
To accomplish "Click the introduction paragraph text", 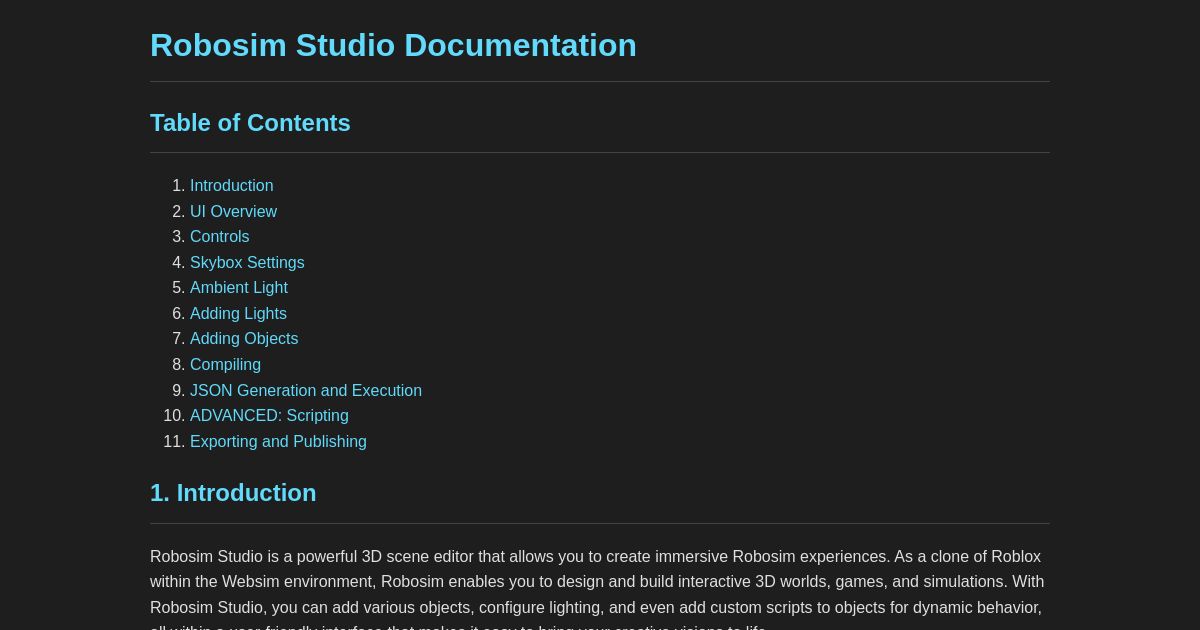I will tap(597, 581).
